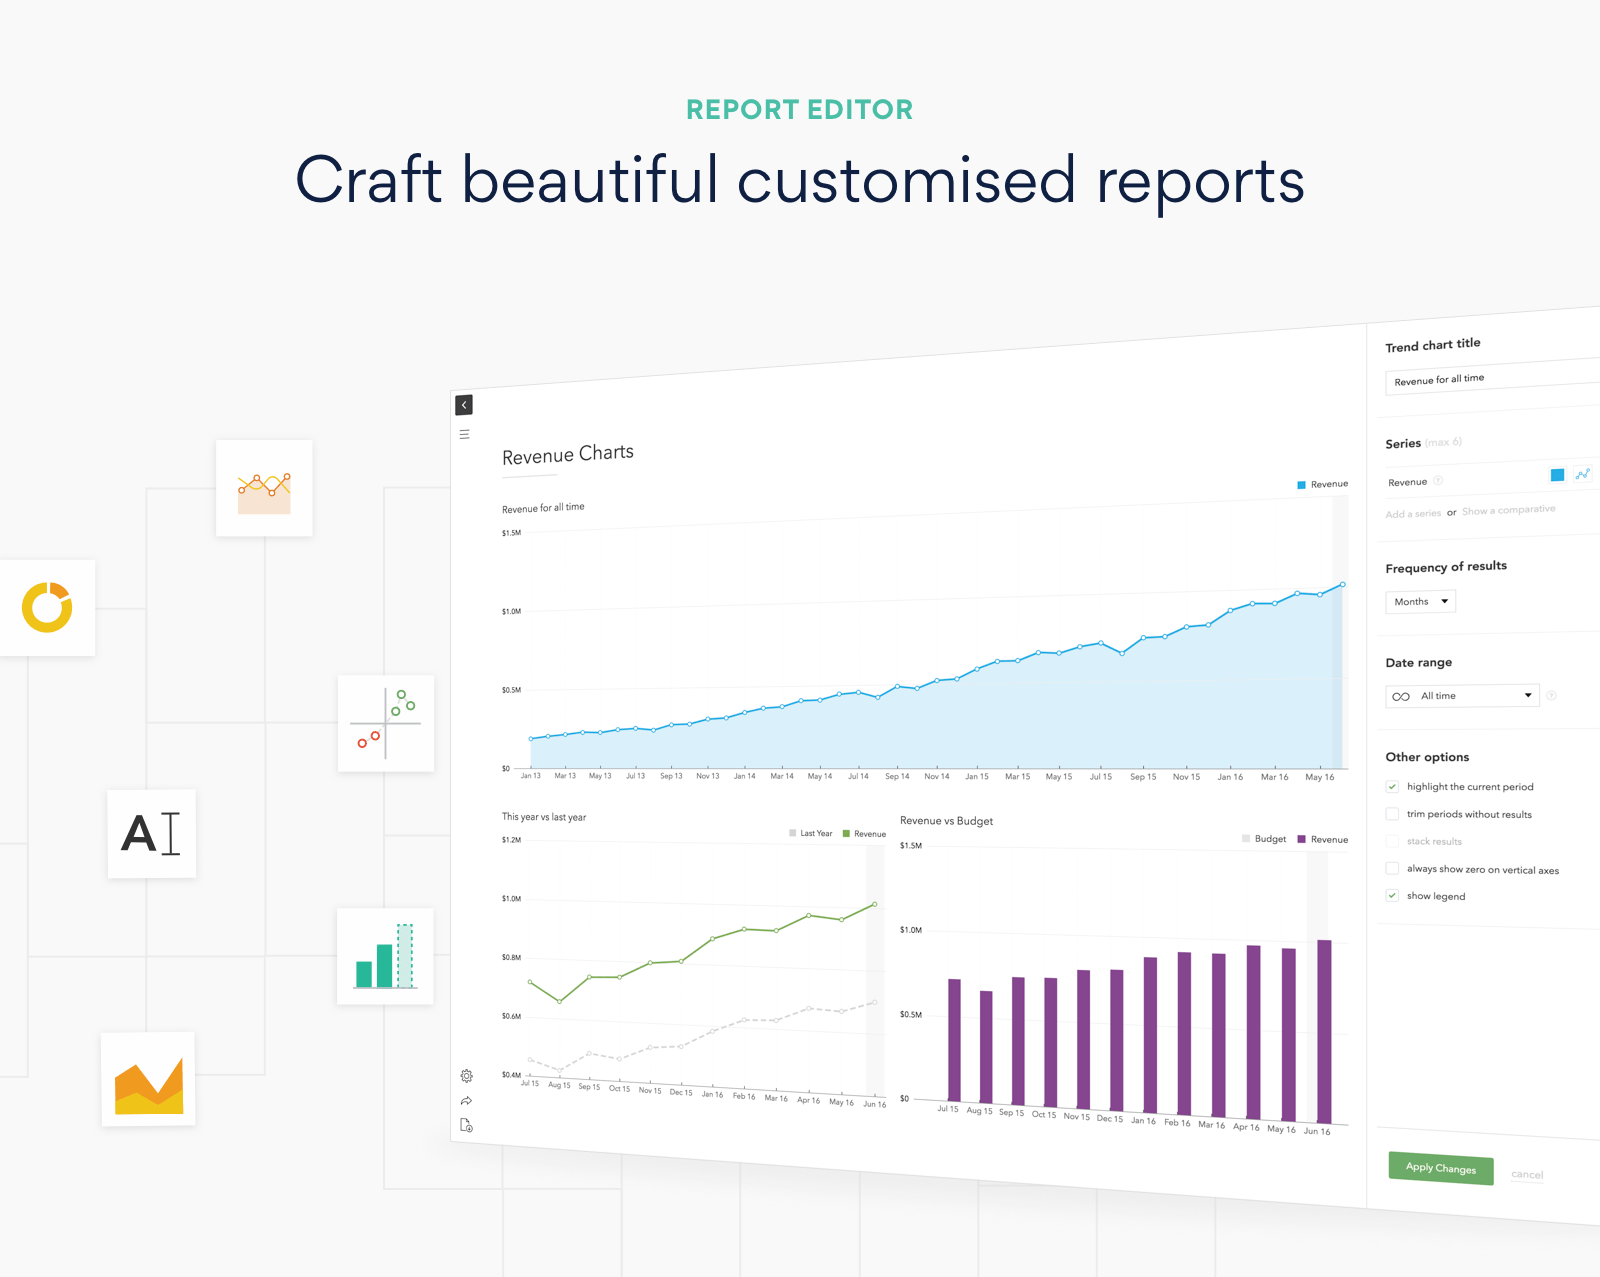Viewport: 1600px width, 1277px height.
Task: Click the Jun 16 purple bar
Action: point(1324,1032)
